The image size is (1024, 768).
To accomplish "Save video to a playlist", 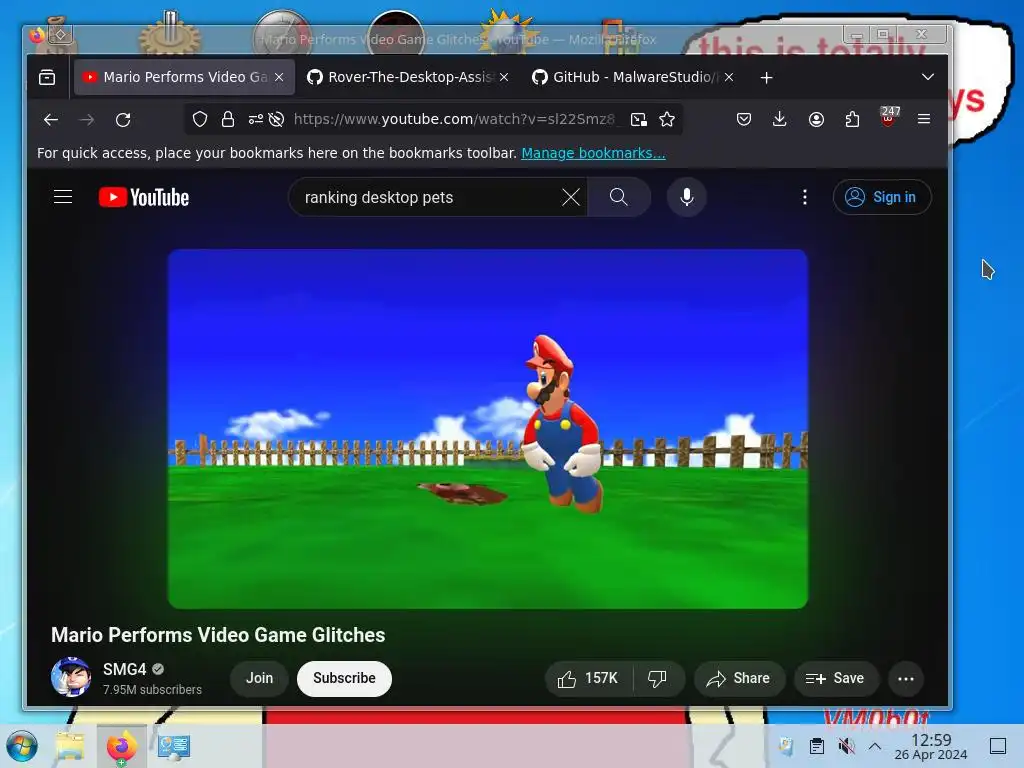I will click(x=835, y=679).
